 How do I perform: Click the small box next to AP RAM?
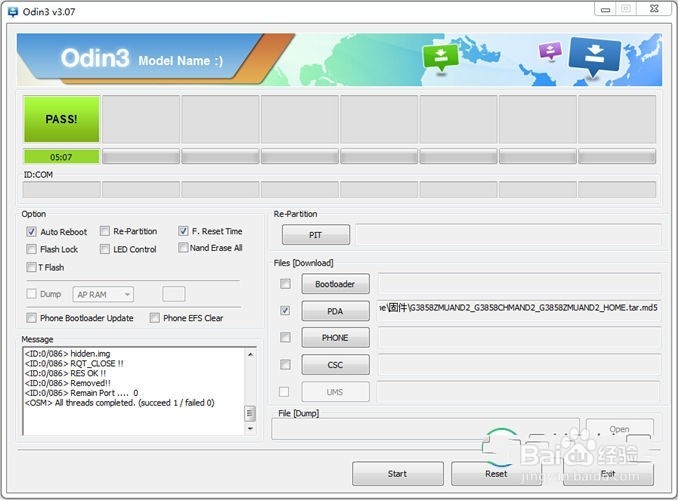(x=174, y=294)
